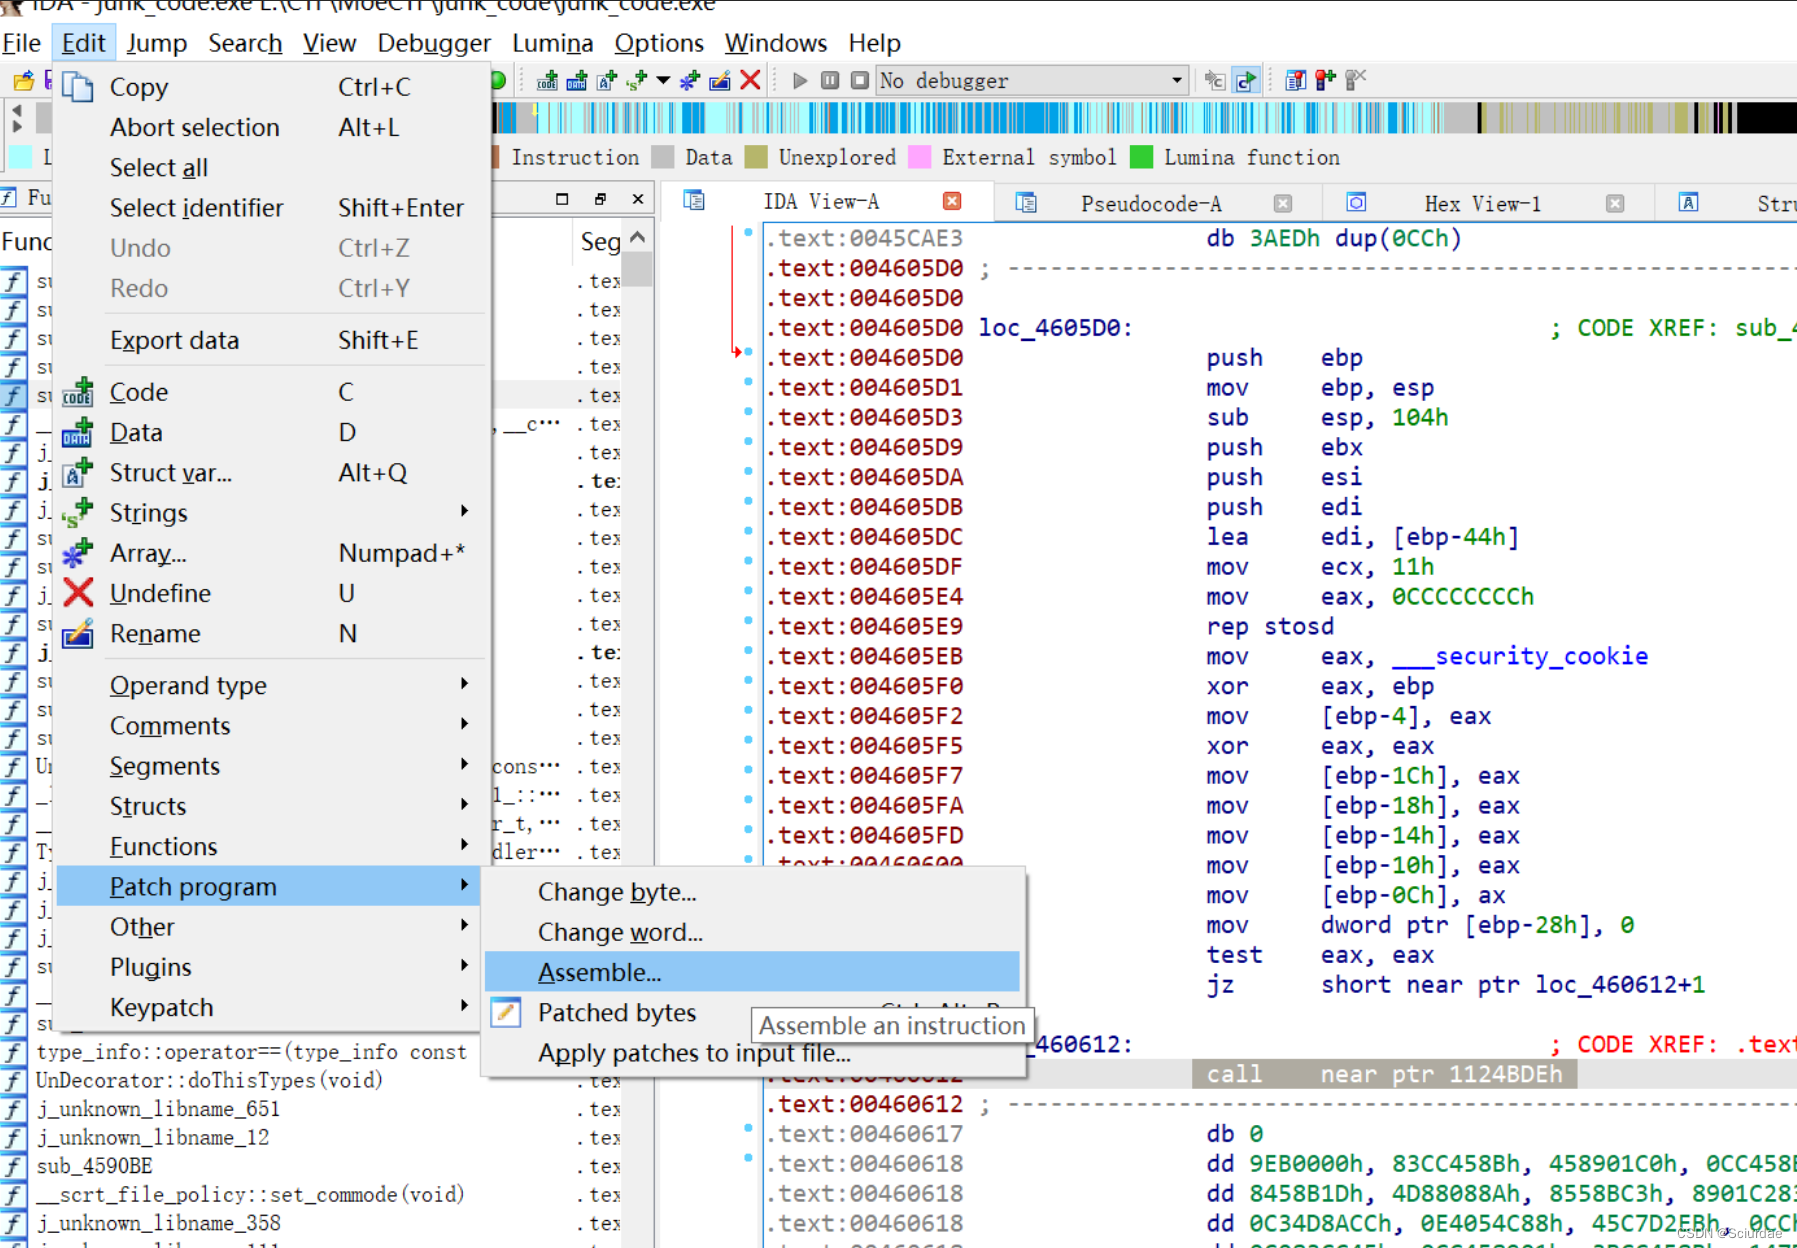Switch to the Hex View-1 tab
1797x1248 pixels.
1482,203
